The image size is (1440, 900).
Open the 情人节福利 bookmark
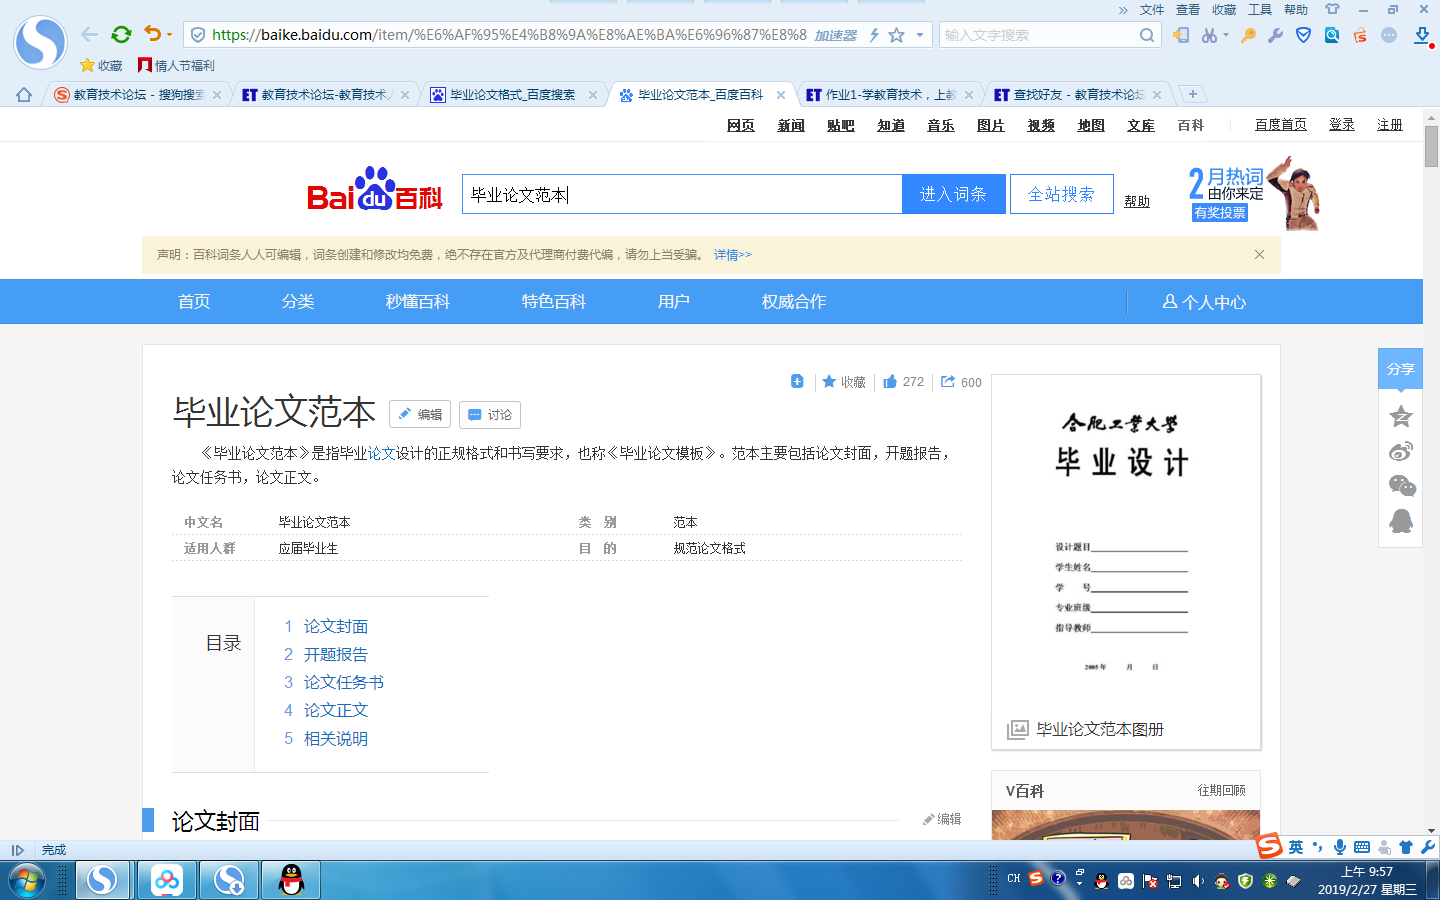pos(176,65)
